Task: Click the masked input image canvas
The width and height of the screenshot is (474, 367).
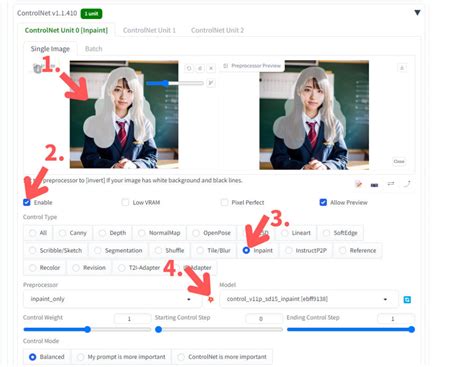Action: [x=124, y=114]
